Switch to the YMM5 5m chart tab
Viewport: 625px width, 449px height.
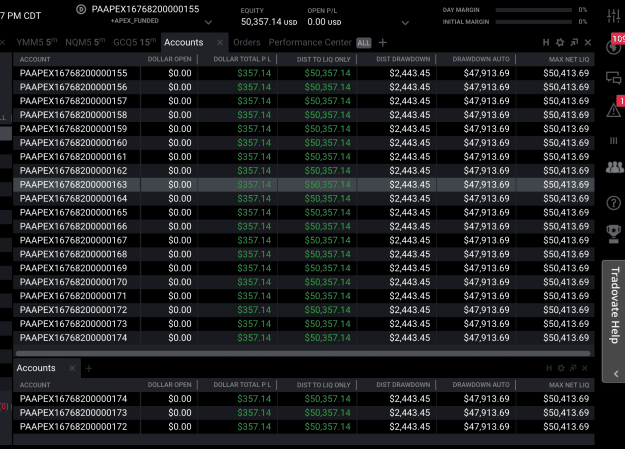click(x=37, y=42)
